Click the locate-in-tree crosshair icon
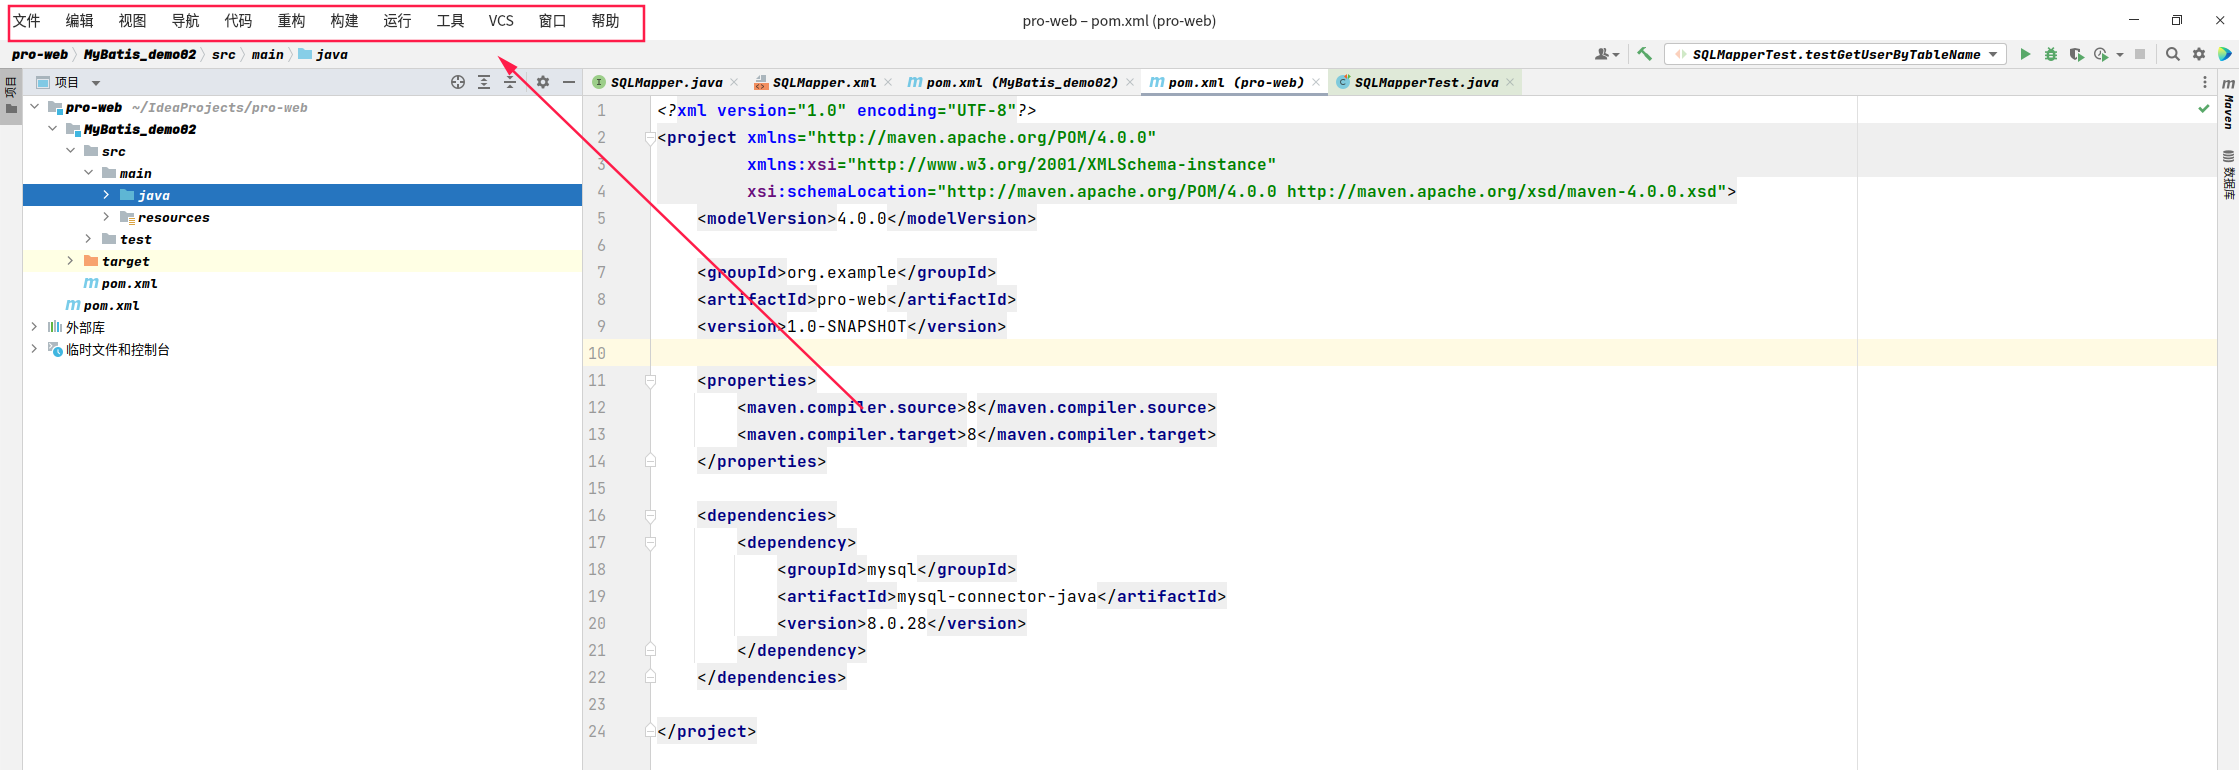This screenshot has width=2239, height=770. [458, 82]
